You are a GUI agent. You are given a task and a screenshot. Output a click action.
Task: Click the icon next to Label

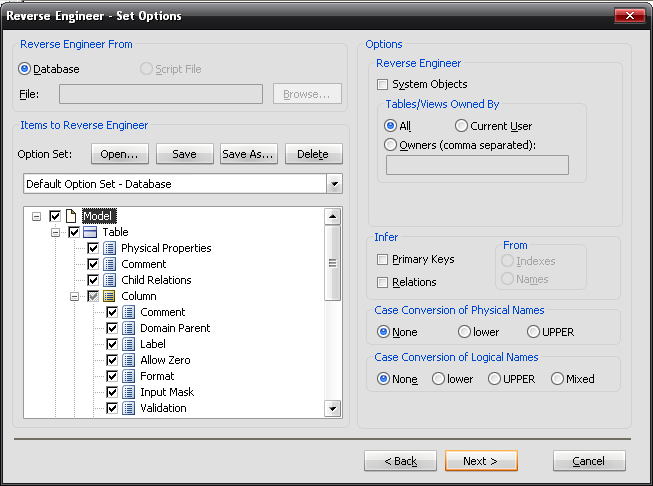[129, 344]
